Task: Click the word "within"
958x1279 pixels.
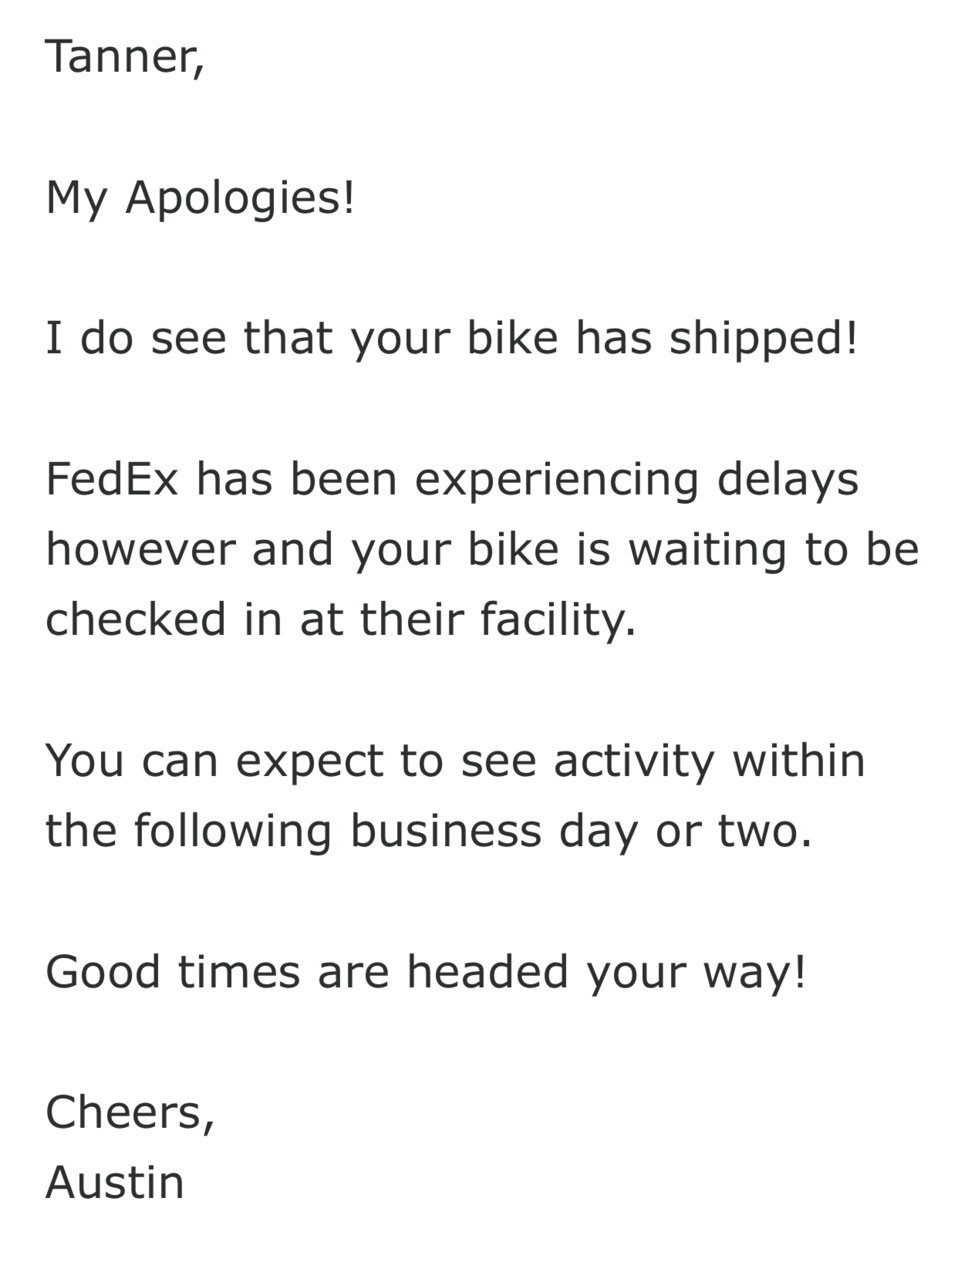Action: pyautogui.click(x=799, y=761)
